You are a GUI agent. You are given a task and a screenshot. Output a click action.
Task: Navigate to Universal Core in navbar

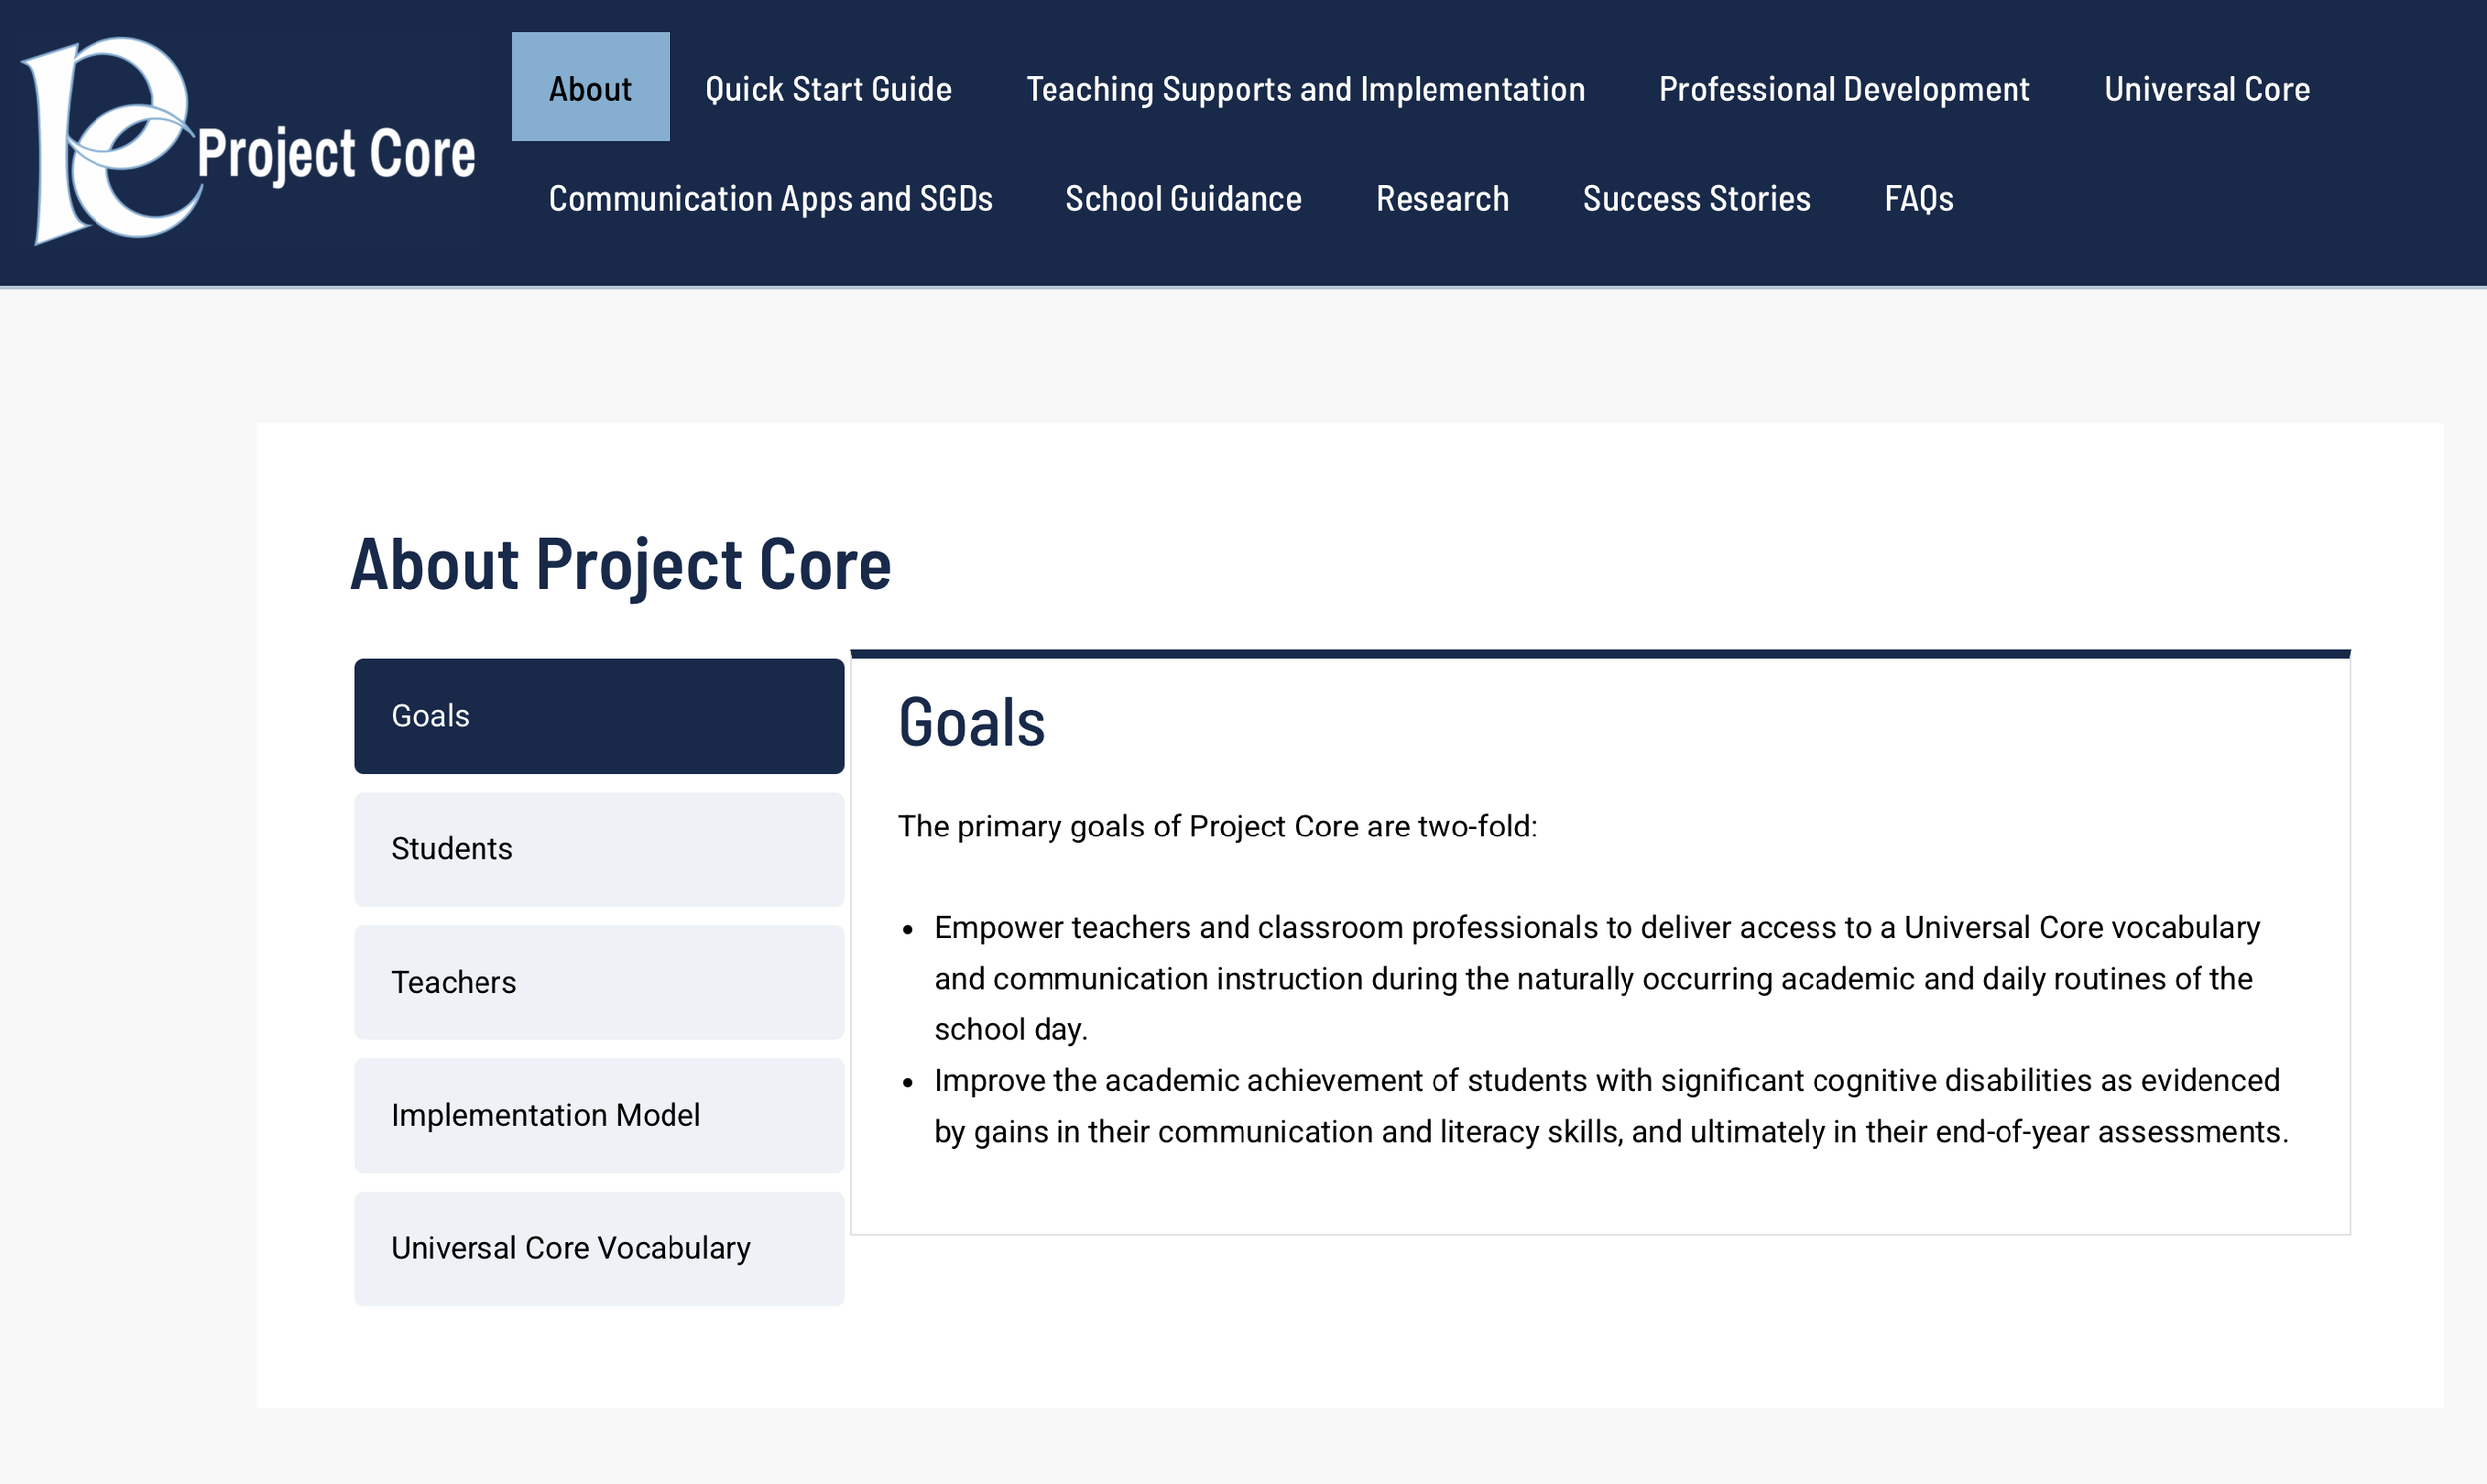click(x=2206, y=89)
